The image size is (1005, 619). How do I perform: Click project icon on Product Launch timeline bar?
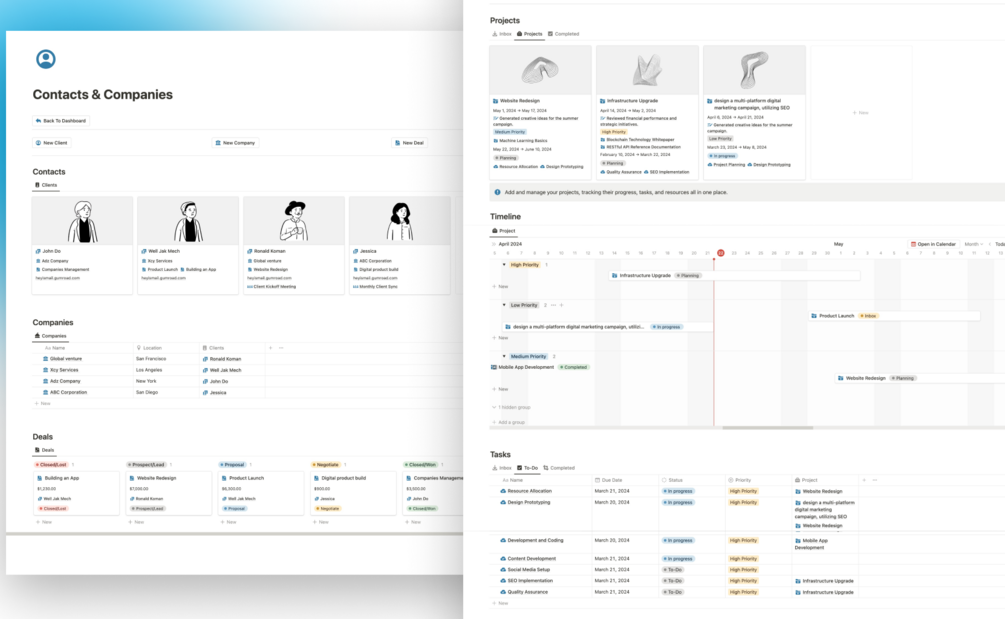click(814, 316)
